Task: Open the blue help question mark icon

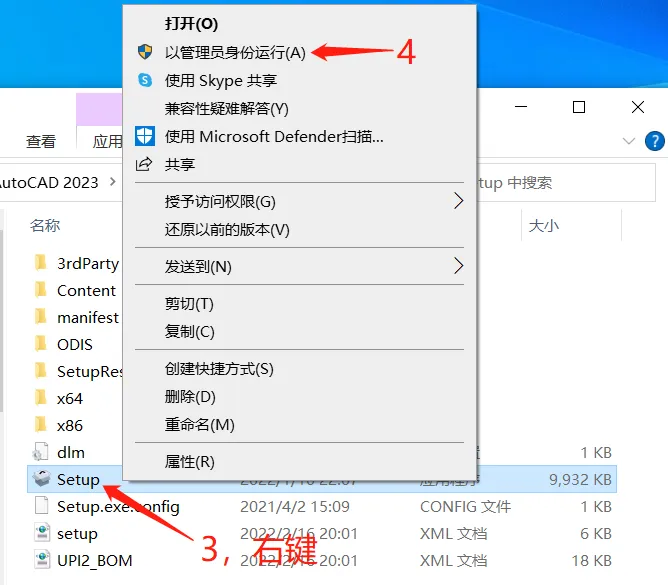Action: coord(654,141)
